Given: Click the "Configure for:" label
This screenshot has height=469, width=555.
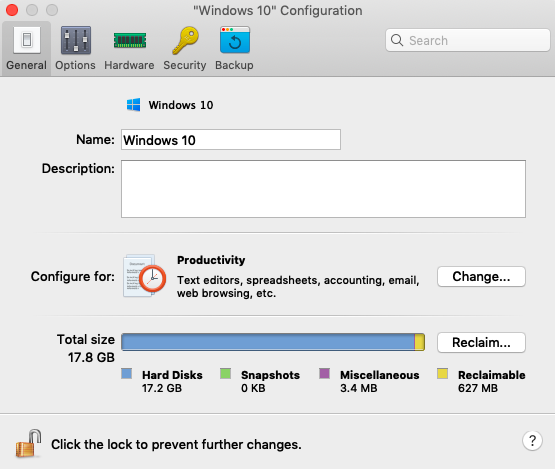Looking at the screenshot, I should coord(73,276).
